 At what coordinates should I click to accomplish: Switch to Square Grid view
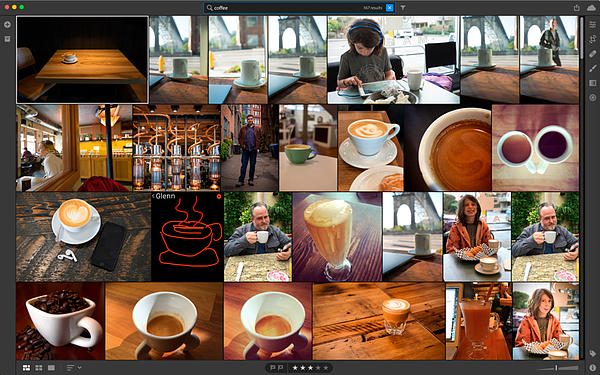click(x=39, y=368)
